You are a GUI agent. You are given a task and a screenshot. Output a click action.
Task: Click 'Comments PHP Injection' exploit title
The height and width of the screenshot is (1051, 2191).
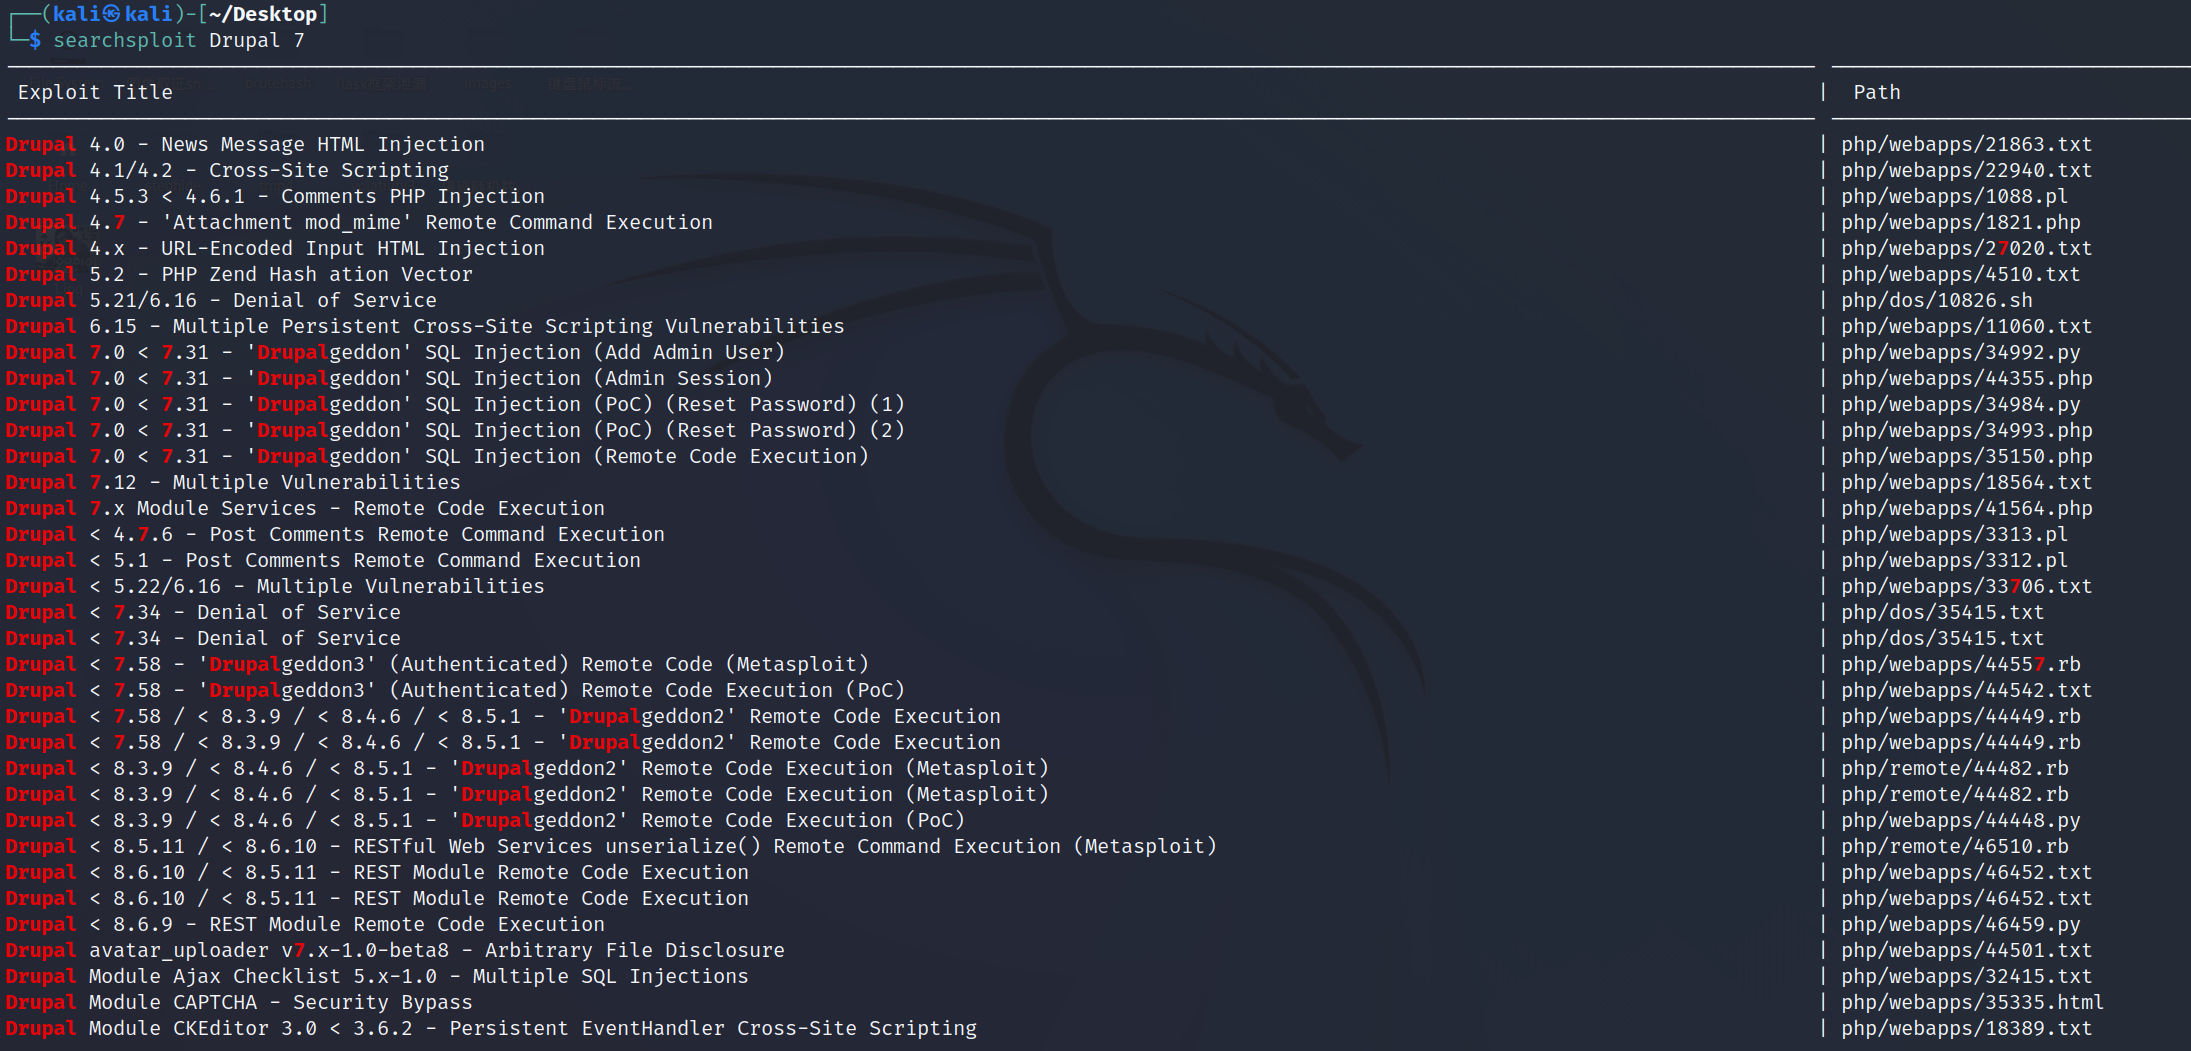click(x=413, y=196)
